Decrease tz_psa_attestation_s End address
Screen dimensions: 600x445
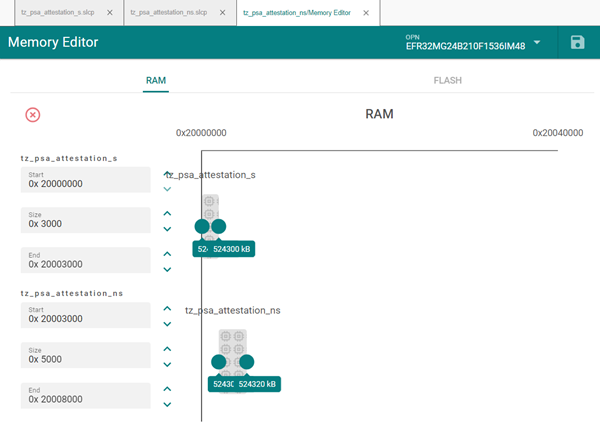pyautogui.click(x=167, y=269)
